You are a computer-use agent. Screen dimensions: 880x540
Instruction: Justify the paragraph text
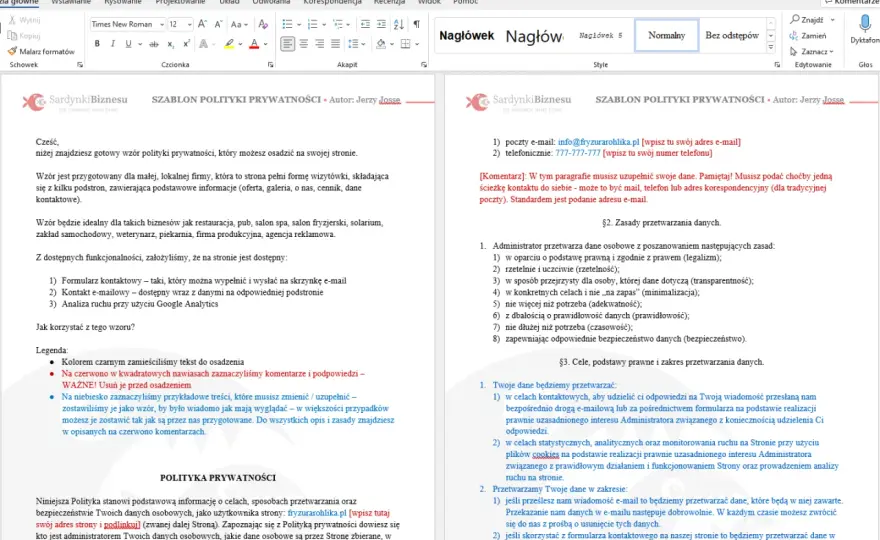tap(335, 44)
